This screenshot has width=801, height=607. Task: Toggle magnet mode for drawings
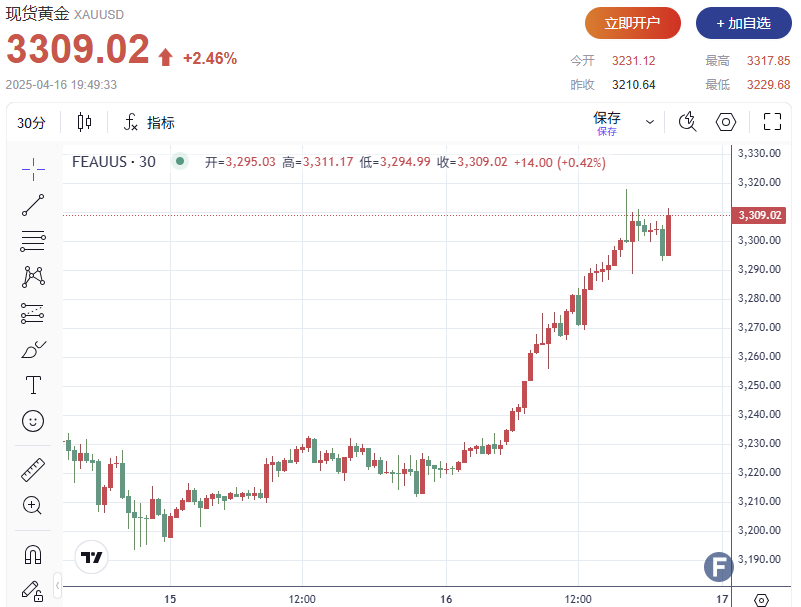[x=33, y=553]
